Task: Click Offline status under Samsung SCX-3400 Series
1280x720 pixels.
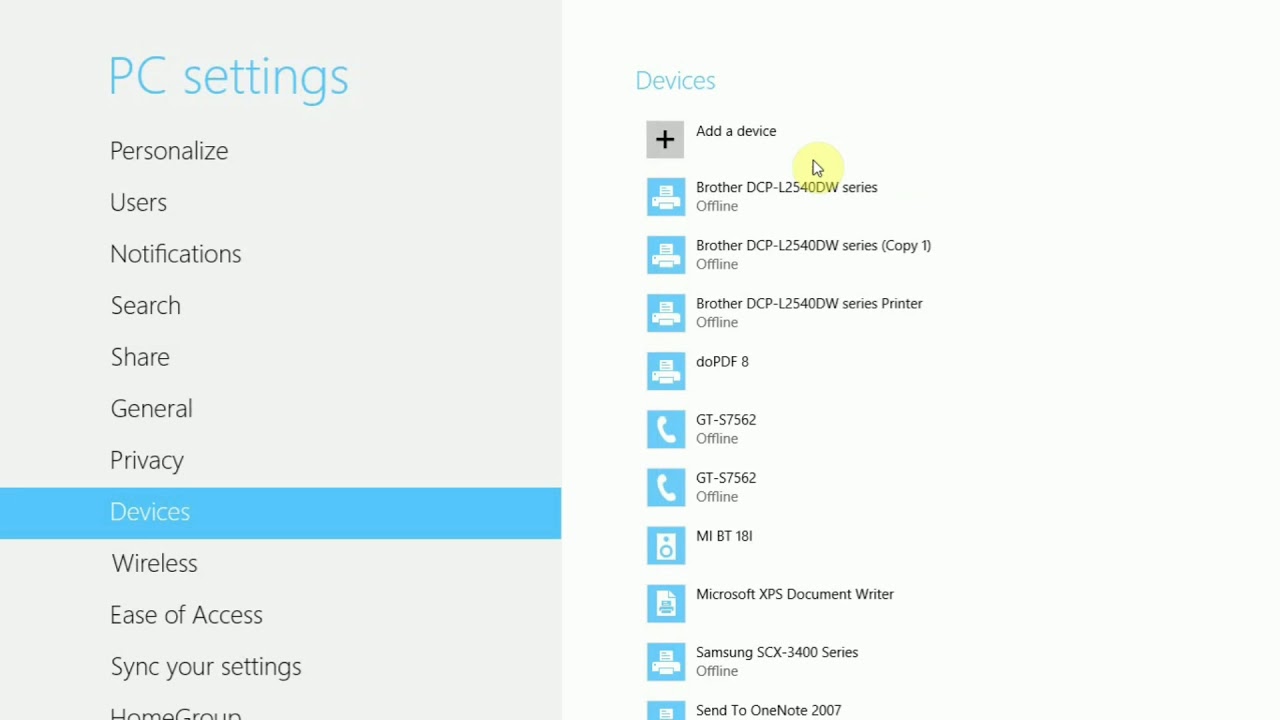Action: (717, 671)
